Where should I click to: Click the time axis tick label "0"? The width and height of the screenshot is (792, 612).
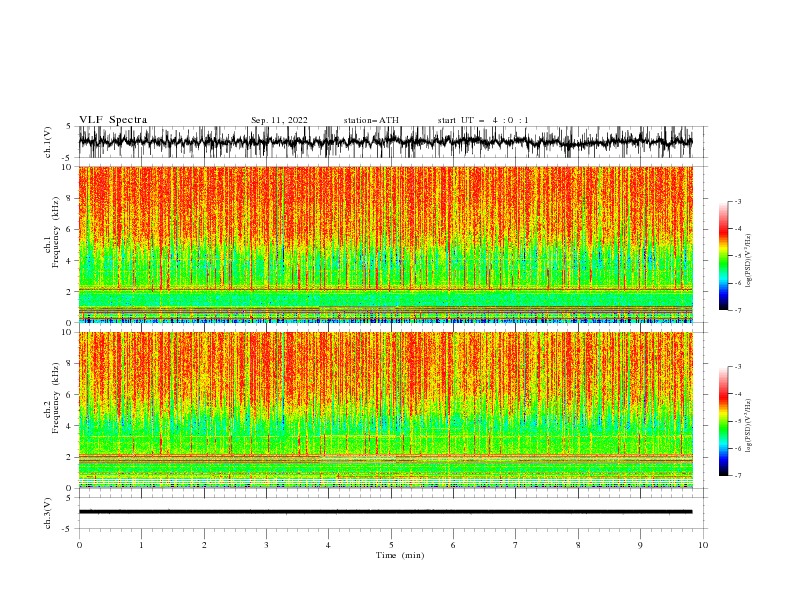(79, 545)
